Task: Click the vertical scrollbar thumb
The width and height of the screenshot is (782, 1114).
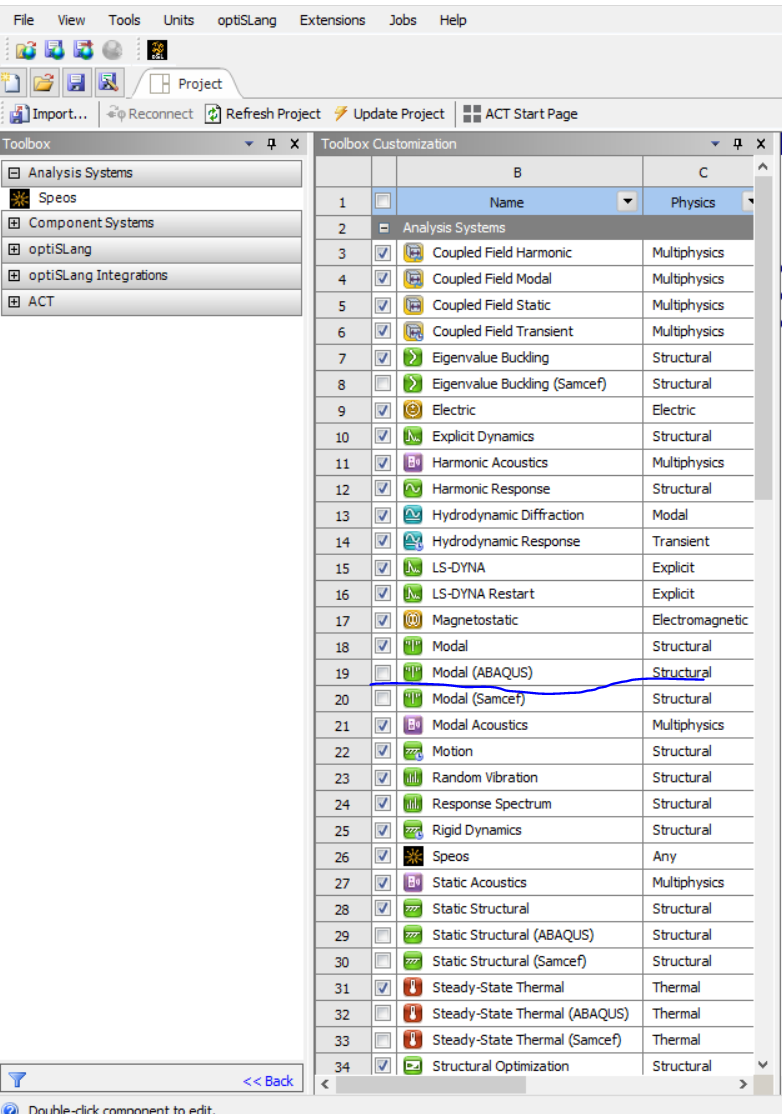Action: click(x=763, y=337)
